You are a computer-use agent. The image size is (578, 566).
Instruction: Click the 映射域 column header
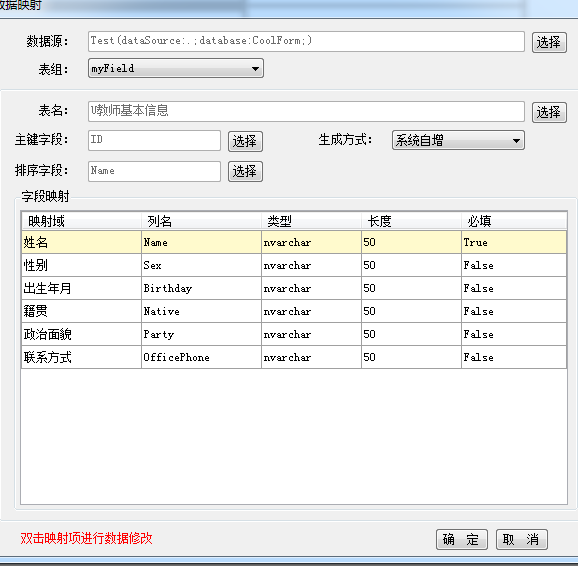point(81,221)
